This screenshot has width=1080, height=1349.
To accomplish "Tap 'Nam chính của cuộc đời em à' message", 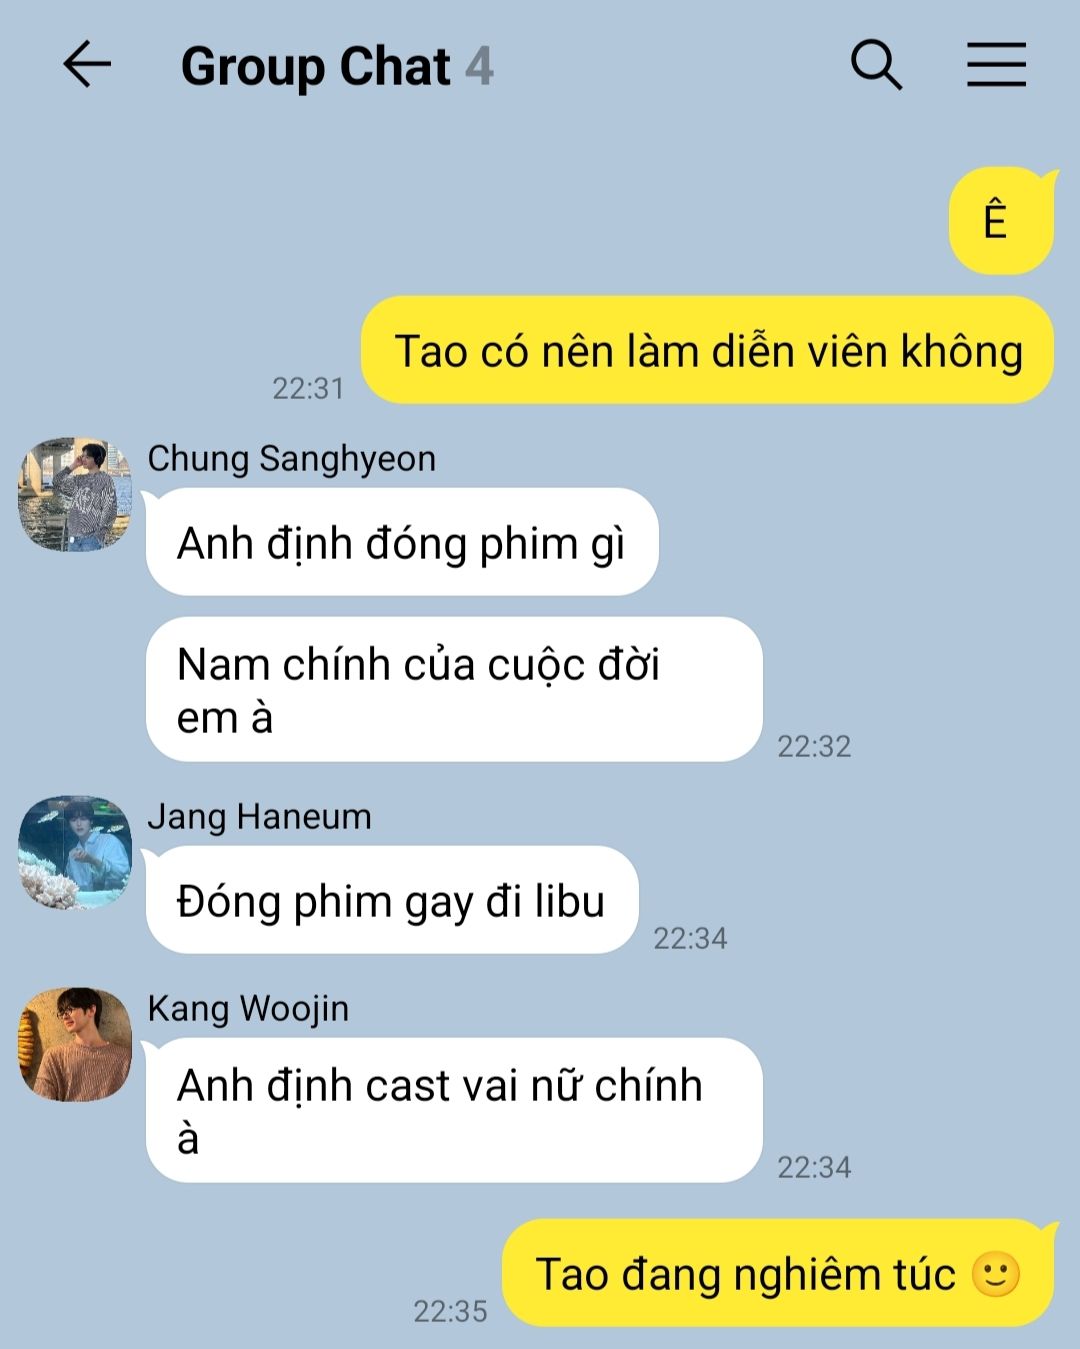I will coord(454,689).
